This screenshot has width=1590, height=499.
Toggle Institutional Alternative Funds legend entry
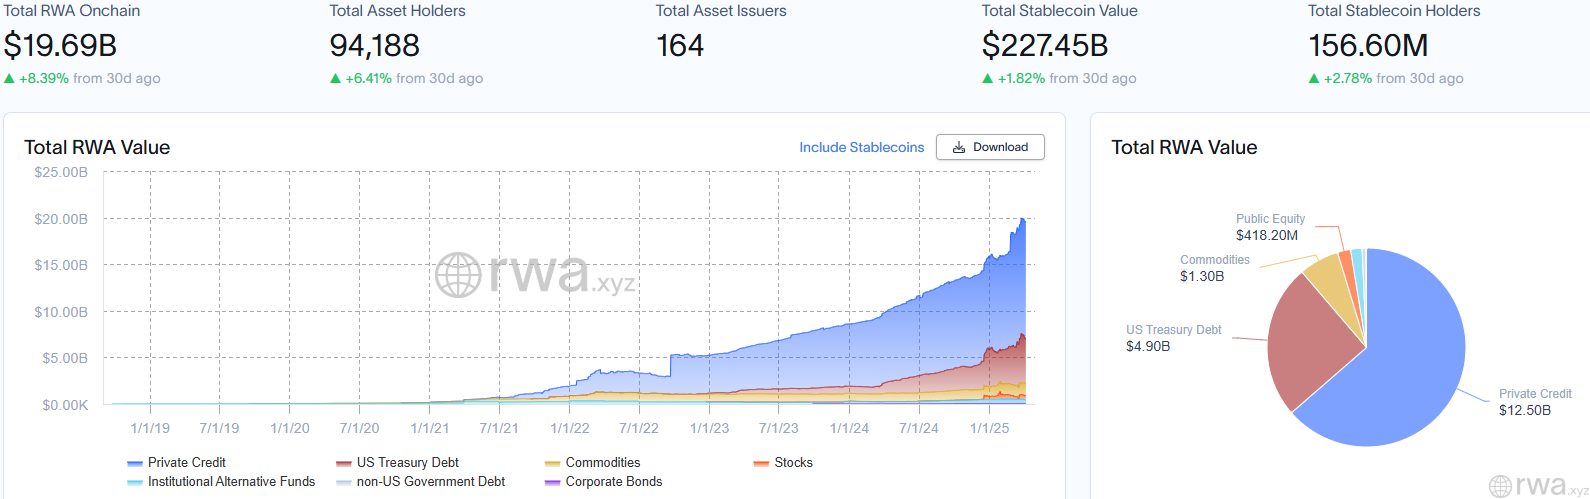click(x=222, y=482)
